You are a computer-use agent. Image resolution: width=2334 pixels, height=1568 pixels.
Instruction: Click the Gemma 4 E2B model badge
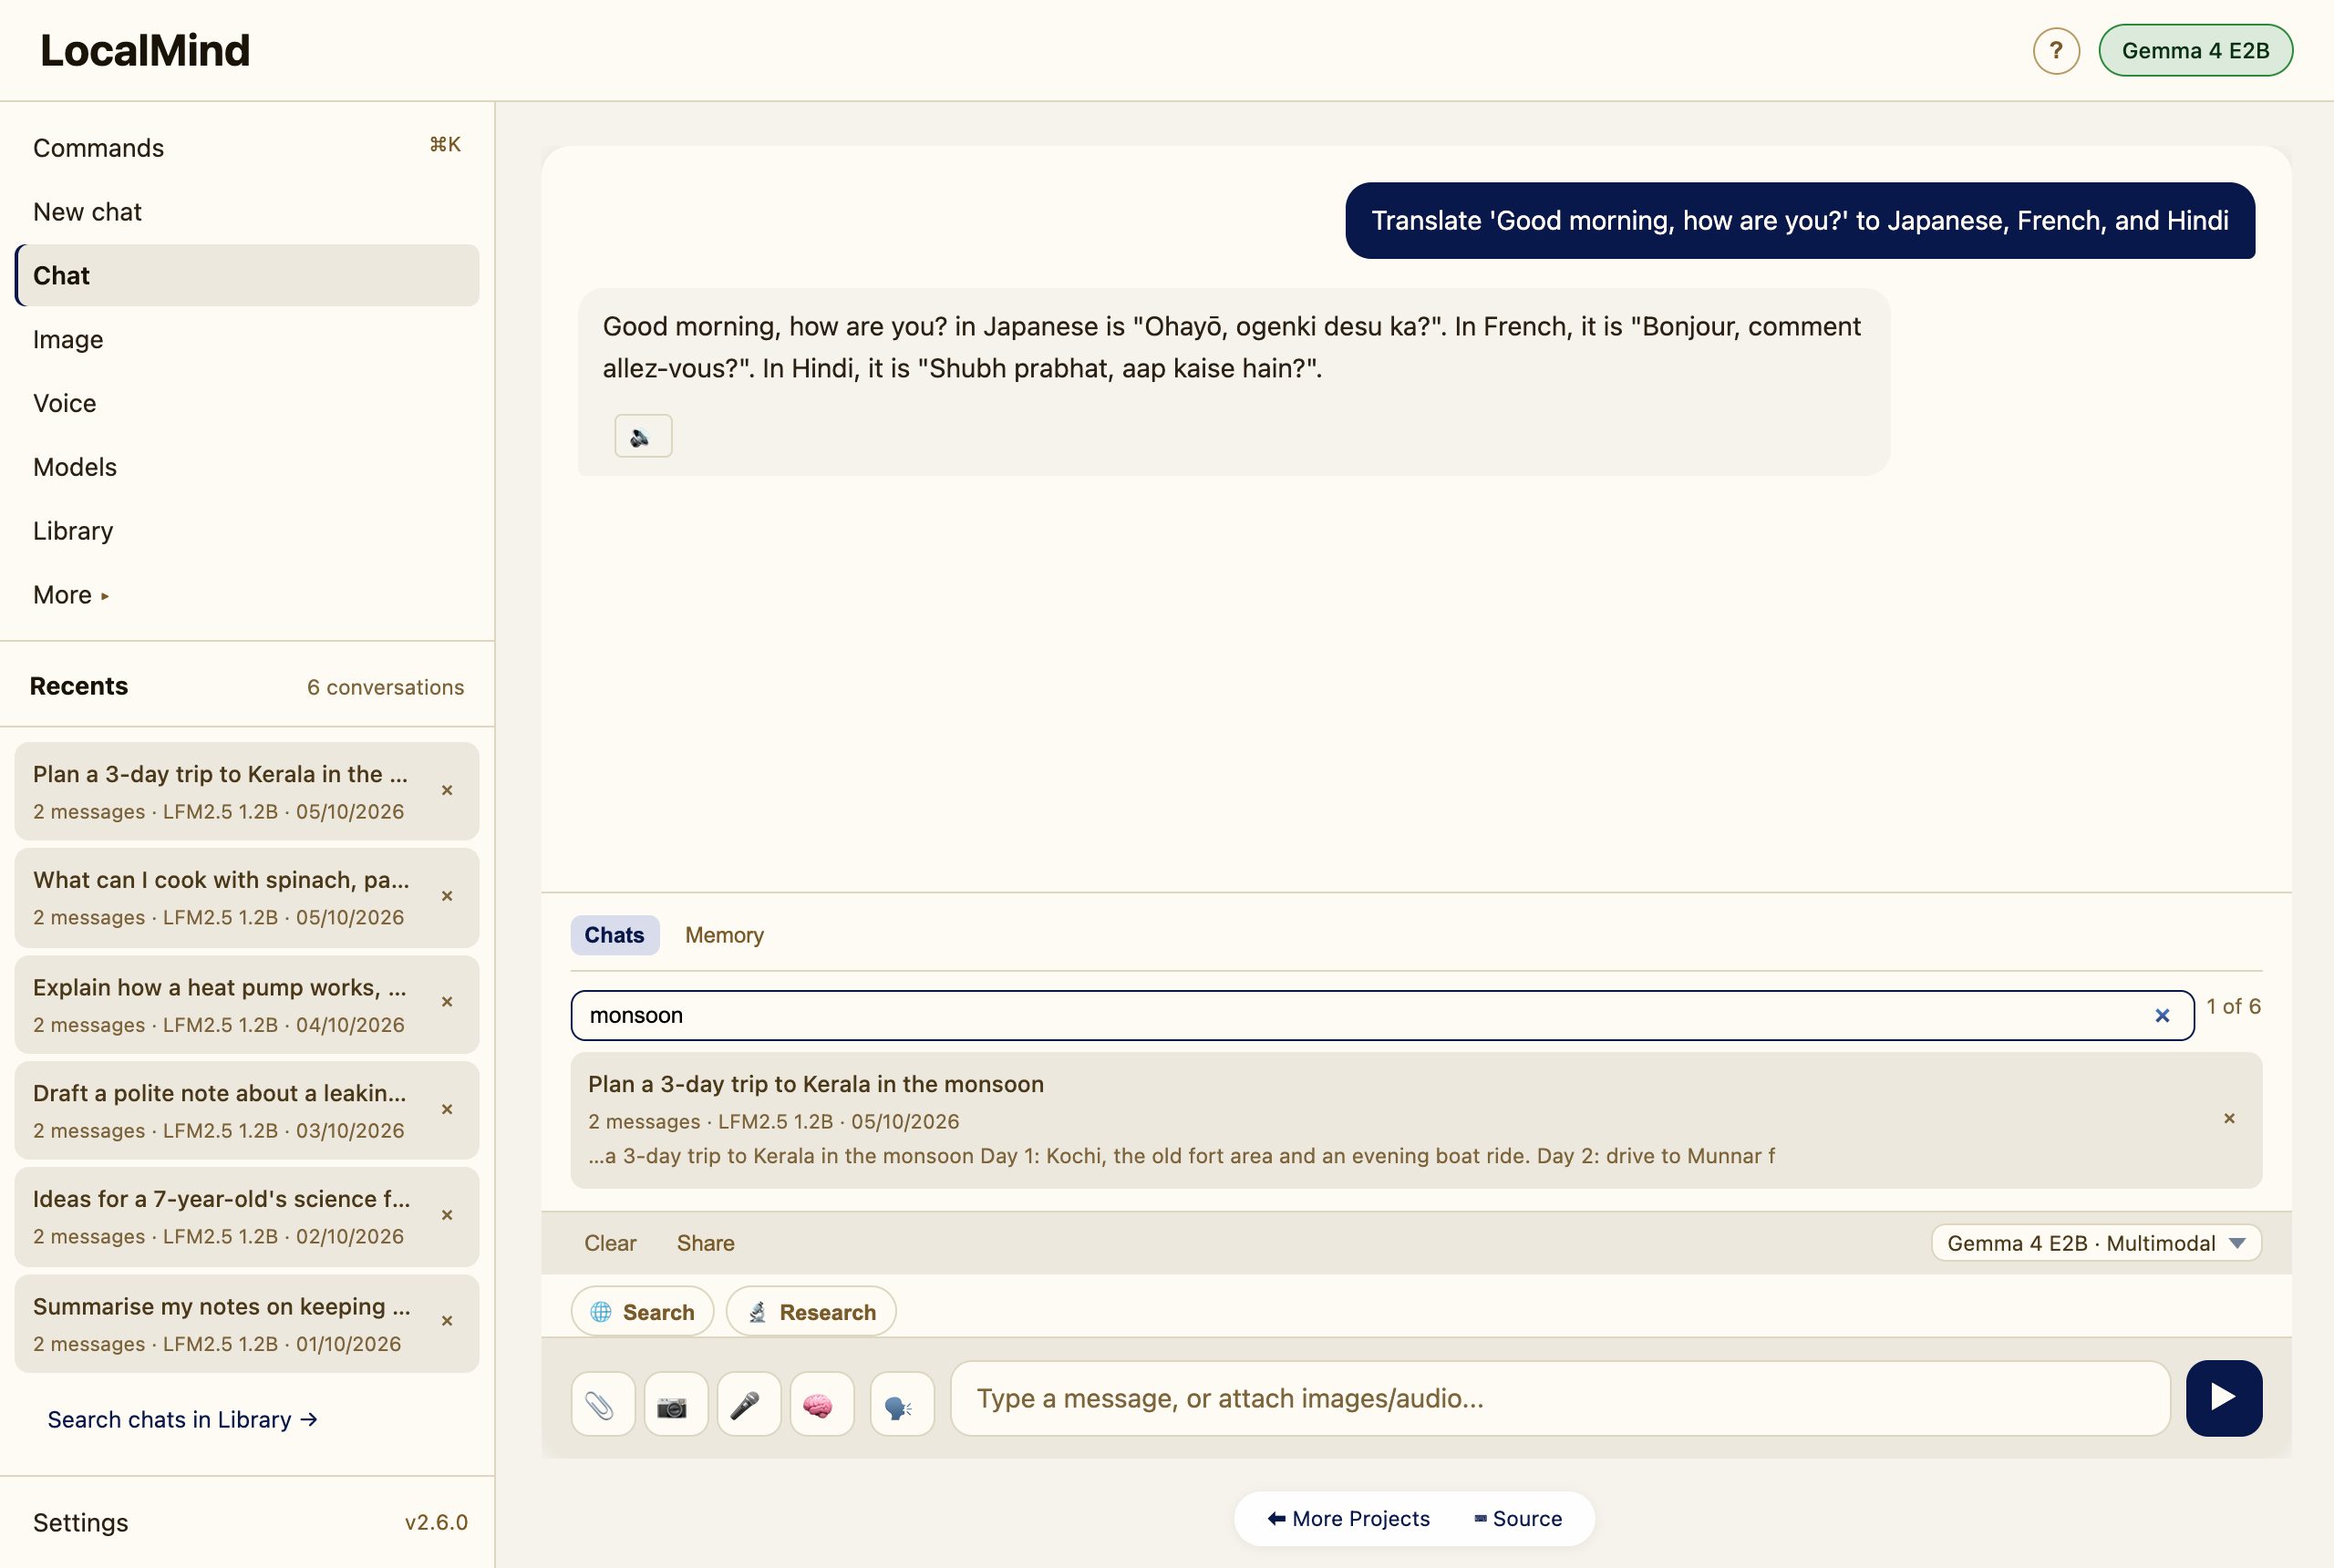2195,51
